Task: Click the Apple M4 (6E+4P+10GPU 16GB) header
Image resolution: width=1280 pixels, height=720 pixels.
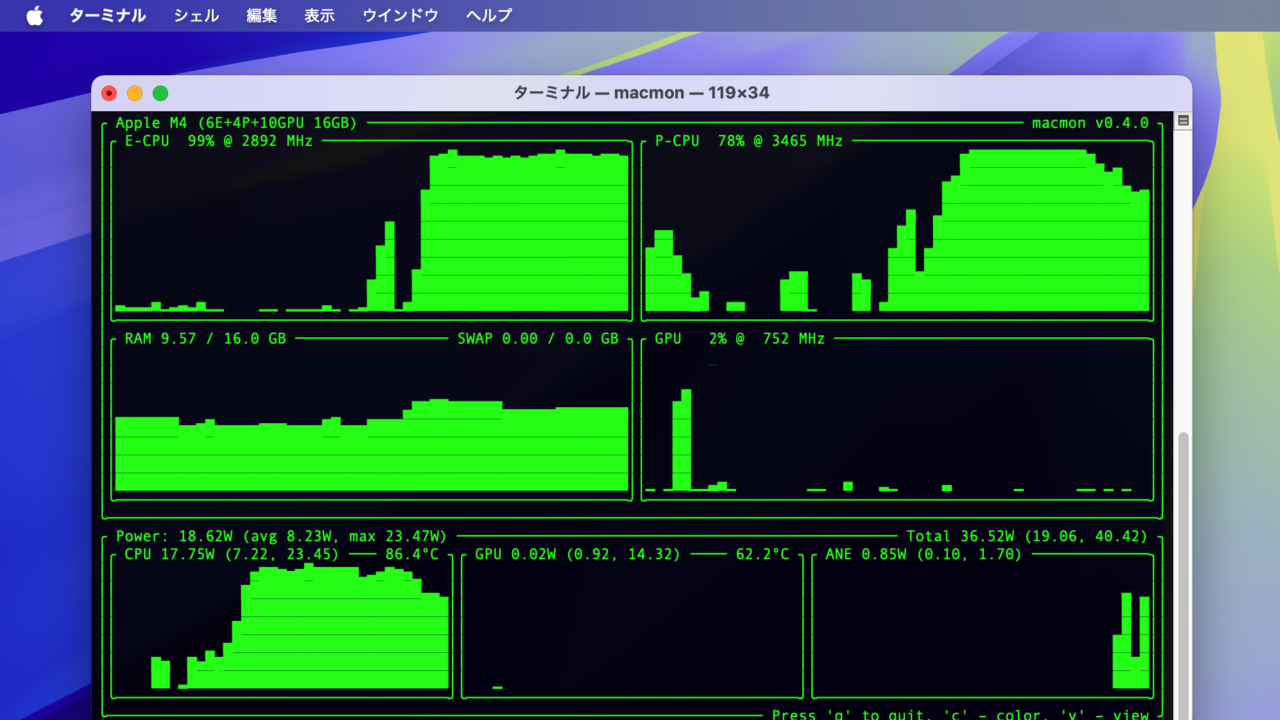Action: tap(236, 123)
